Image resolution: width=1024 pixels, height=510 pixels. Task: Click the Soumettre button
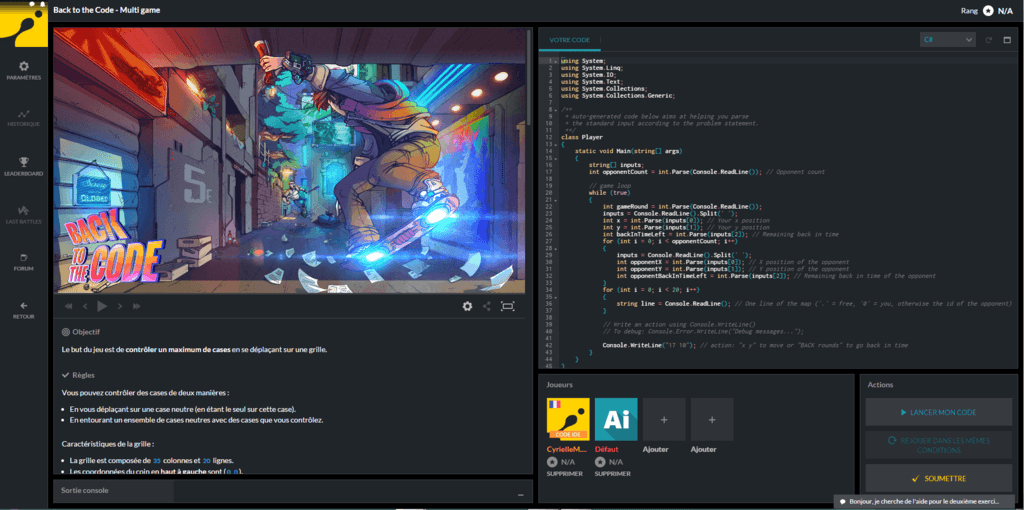[938, 479]
